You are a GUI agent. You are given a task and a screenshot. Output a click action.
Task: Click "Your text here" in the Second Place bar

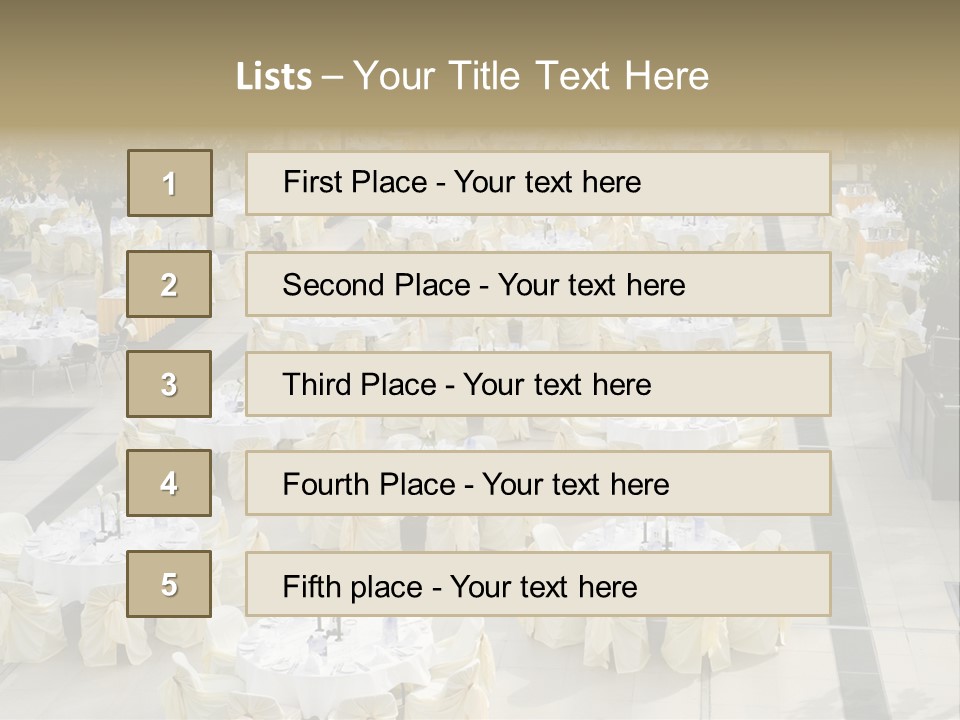click(x=591, y=285)
